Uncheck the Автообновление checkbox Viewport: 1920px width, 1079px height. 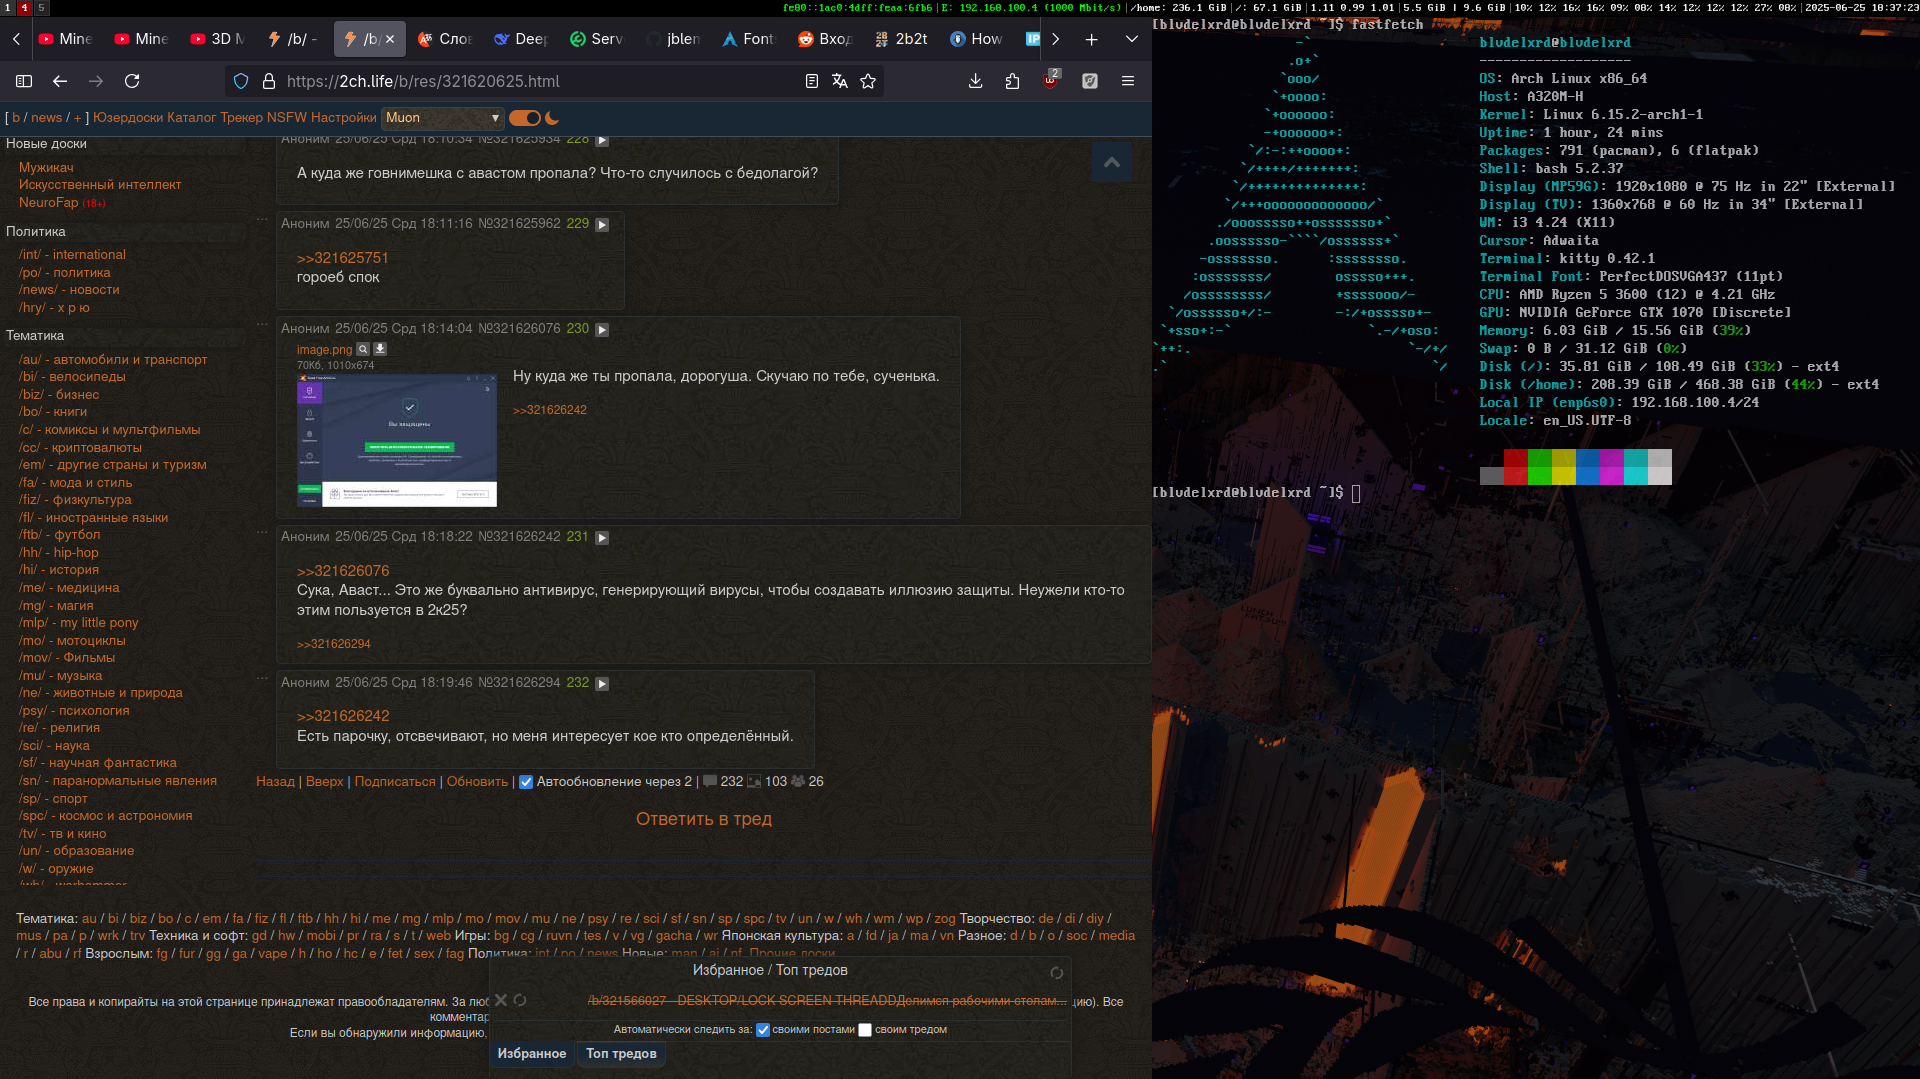[526, 782]
